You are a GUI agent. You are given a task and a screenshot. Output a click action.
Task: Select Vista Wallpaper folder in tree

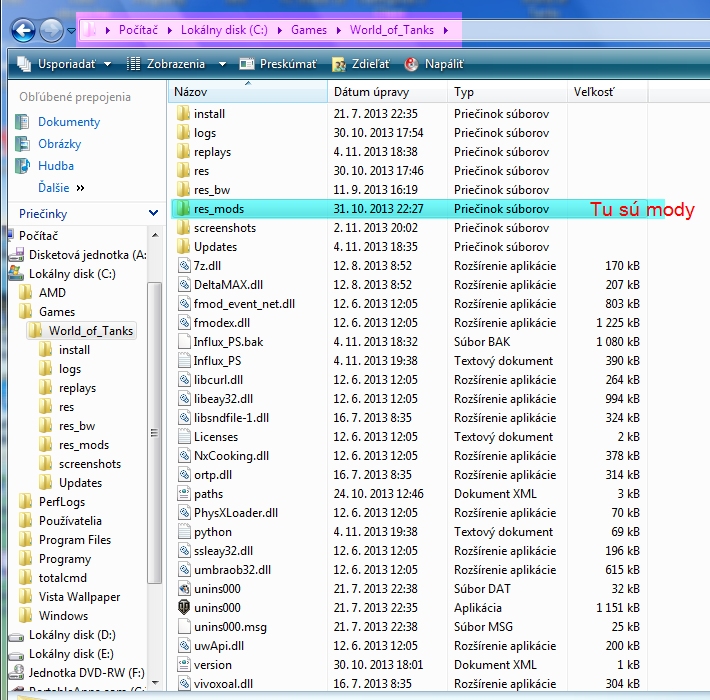[x=79, y=597]
